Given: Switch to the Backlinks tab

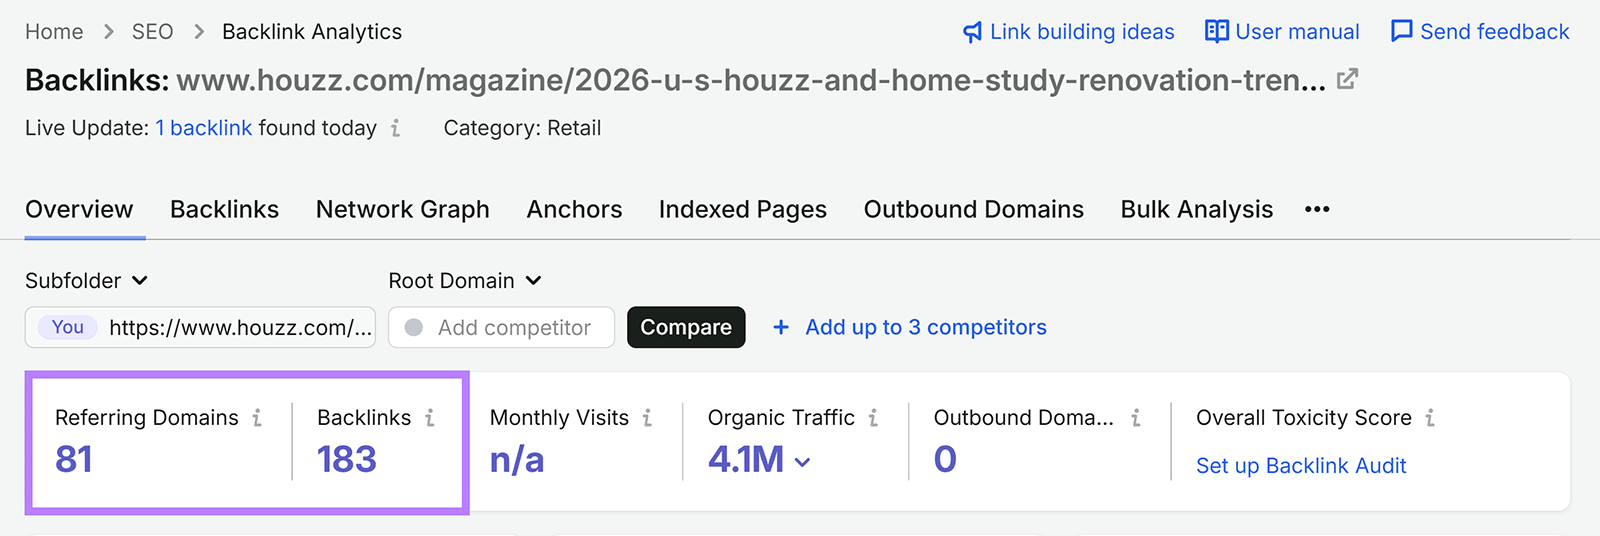Looking at the screenshot, I should 224,209.
